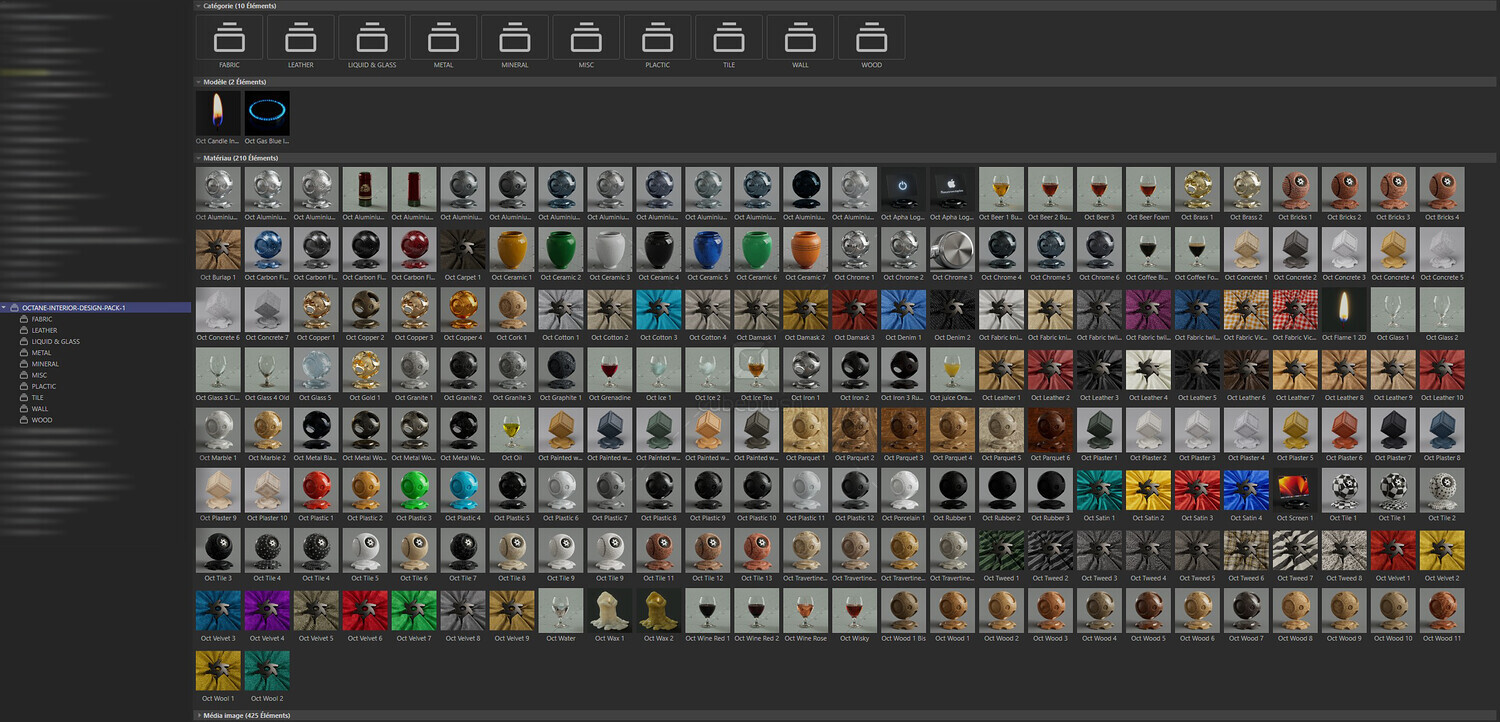Select WALL in the sidebar tree
This screenshot has height=722, width=1500.
[x=40, y=409]
